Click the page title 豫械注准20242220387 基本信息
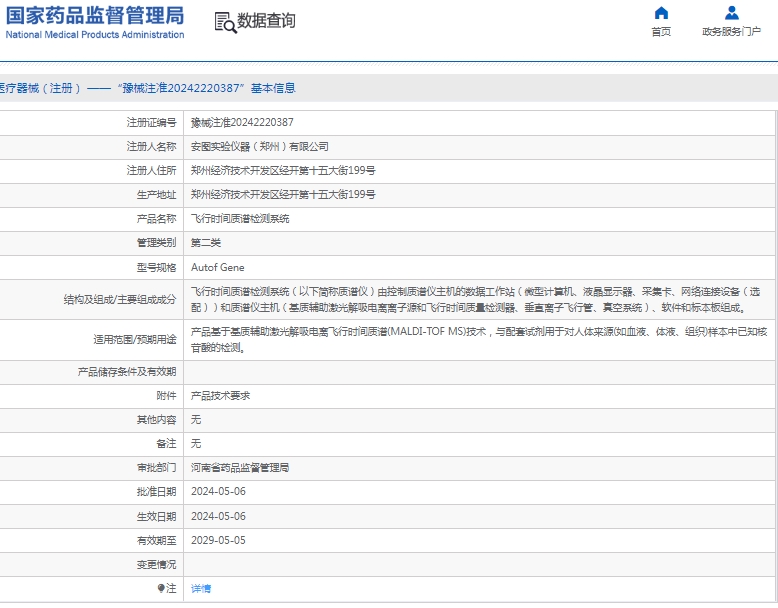The image size is (778, 608). (x=207, y=88)
